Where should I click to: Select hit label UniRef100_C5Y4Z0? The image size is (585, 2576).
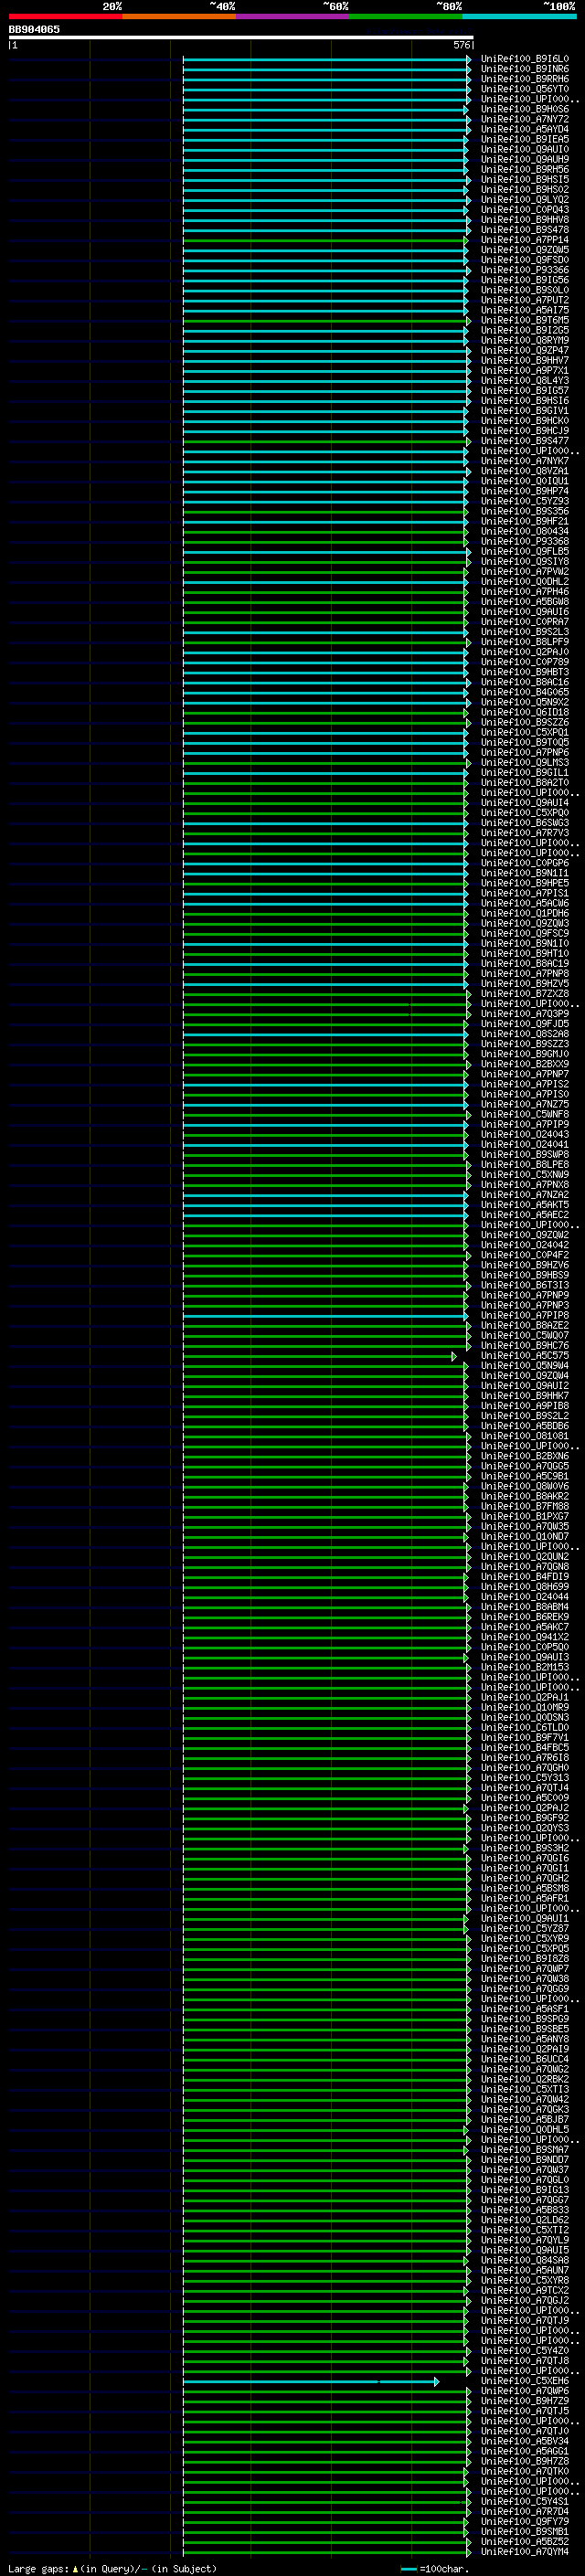[x=524, y=2350]
